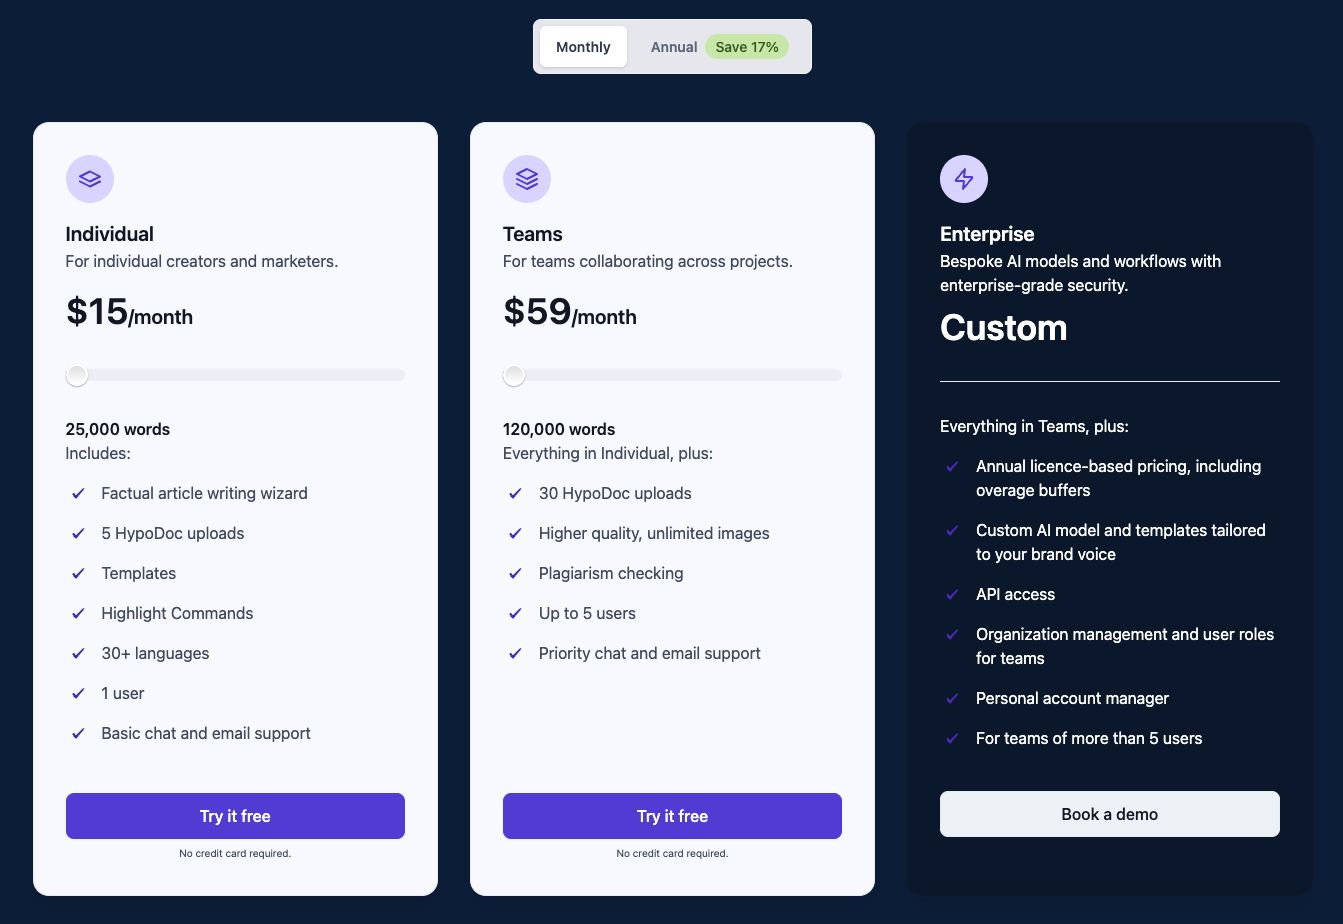Click the checkmark beside 'API access'

pos(952,594)
